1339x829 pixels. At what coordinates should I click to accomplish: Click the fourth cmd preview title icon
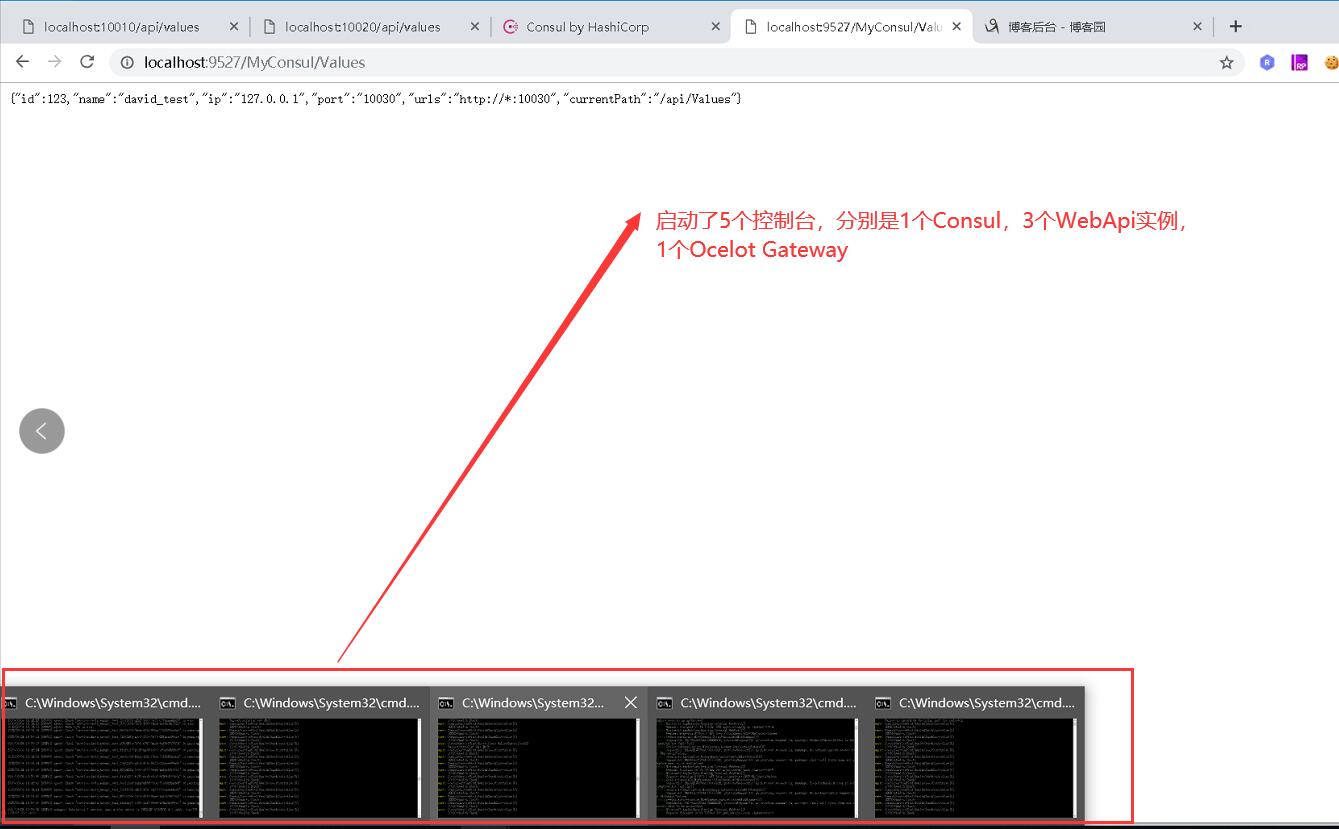click(665, 703)
